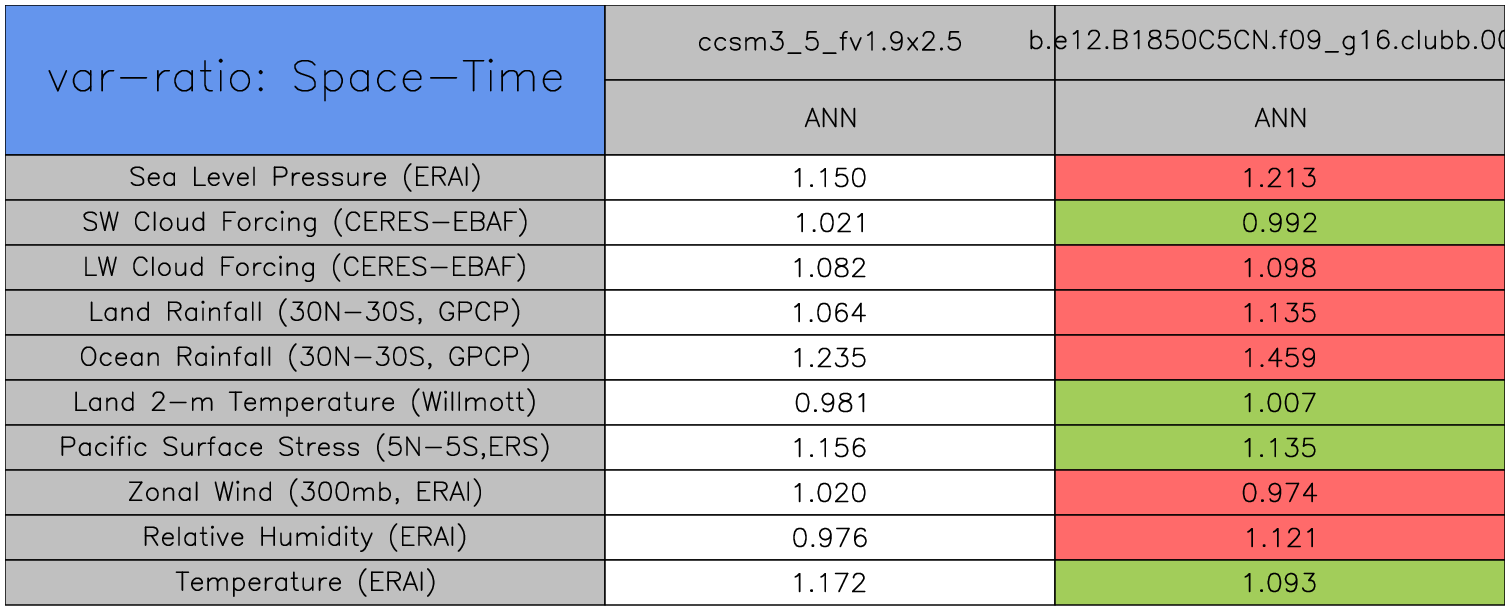Select SW Cloud Forcing (CERES-EBAF) row label
This screenshot has height=611, width=1510.
[x=305, y=223]
